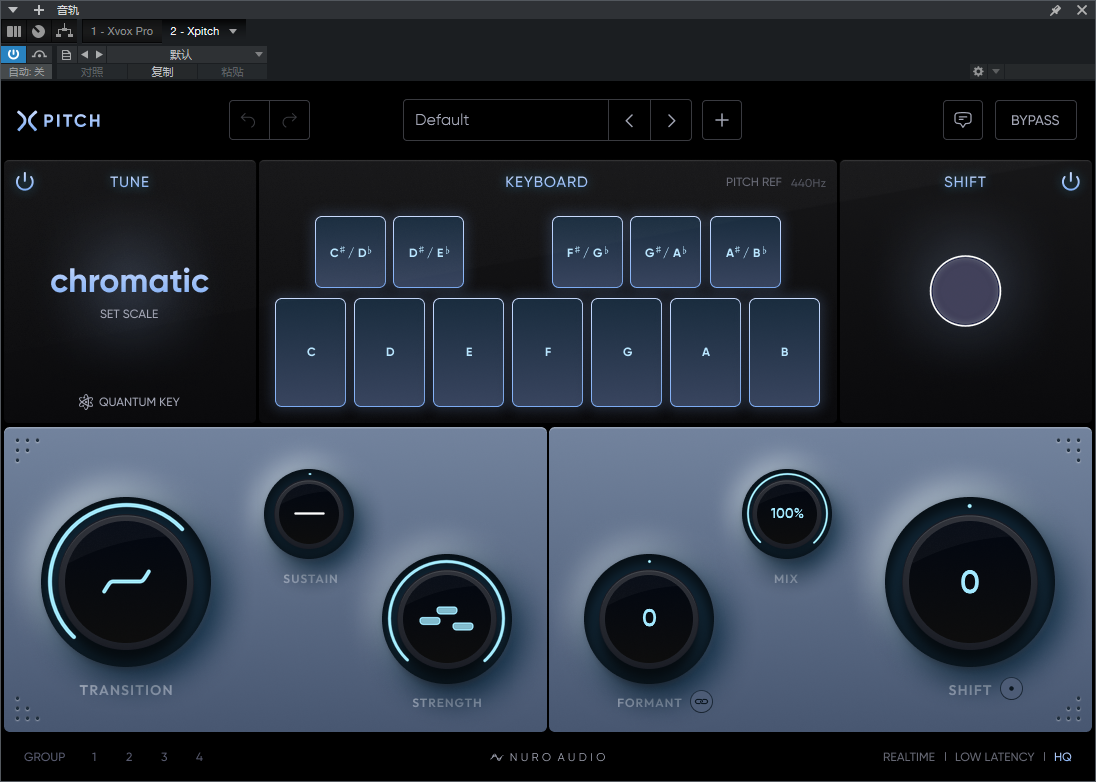
Task: Toggle the D#/Eb keyboard key
Action: coord(428,252)
